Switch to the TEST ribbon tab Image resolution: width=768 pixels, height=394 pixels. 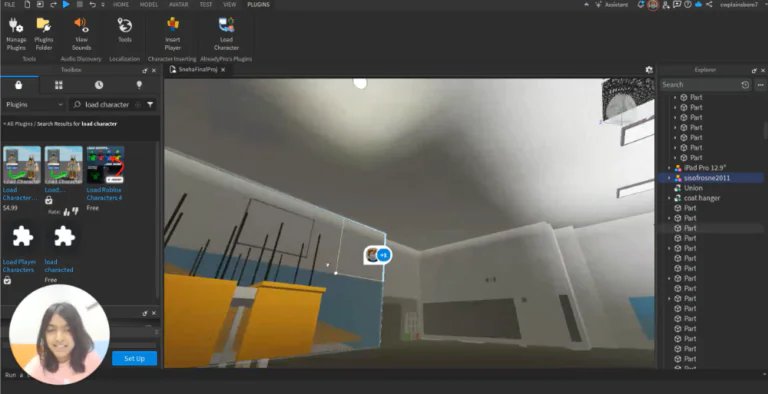(206, 4)
